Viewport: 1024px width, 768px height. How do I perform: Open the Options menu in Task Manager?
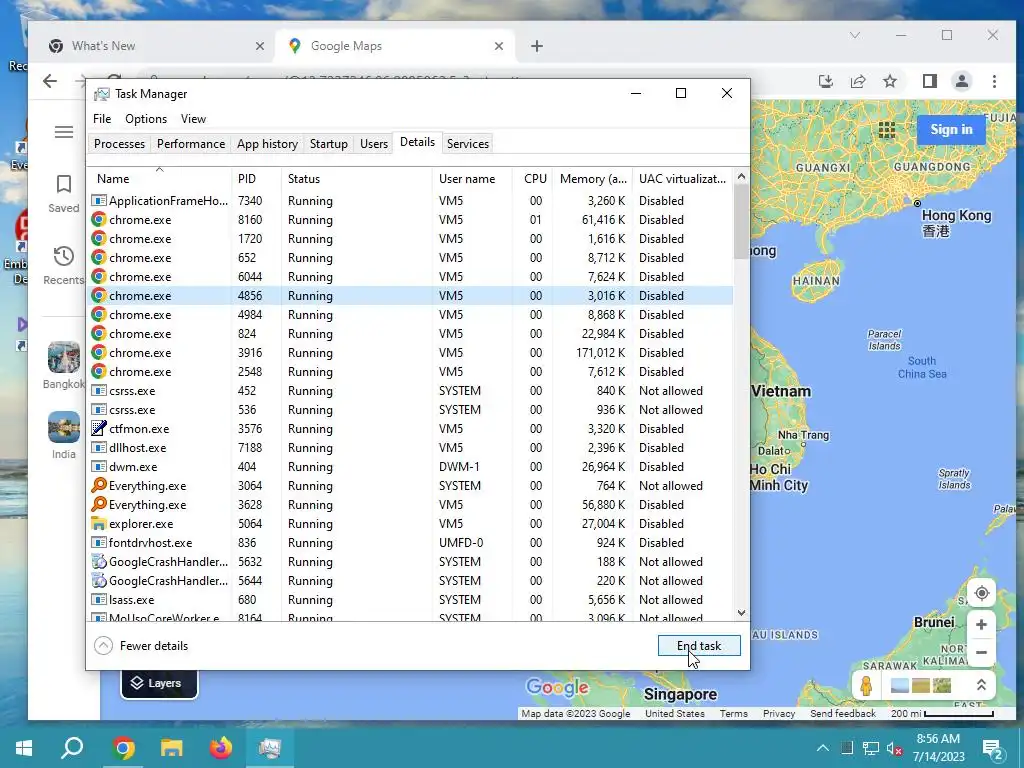tap(146, 119)
